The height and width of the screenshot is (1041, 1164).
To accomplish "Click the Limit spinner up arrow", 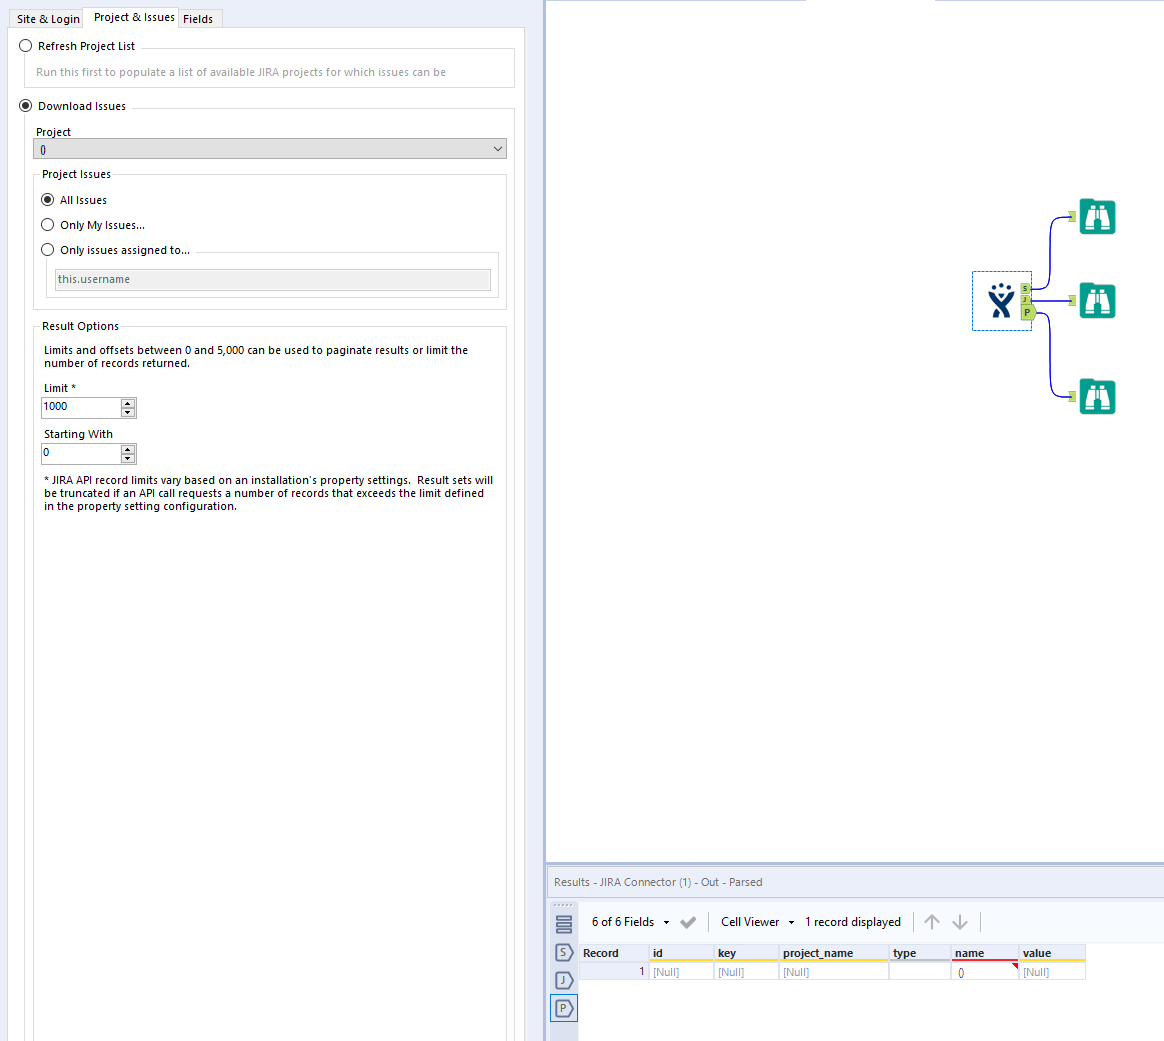I will pos(128,402).
